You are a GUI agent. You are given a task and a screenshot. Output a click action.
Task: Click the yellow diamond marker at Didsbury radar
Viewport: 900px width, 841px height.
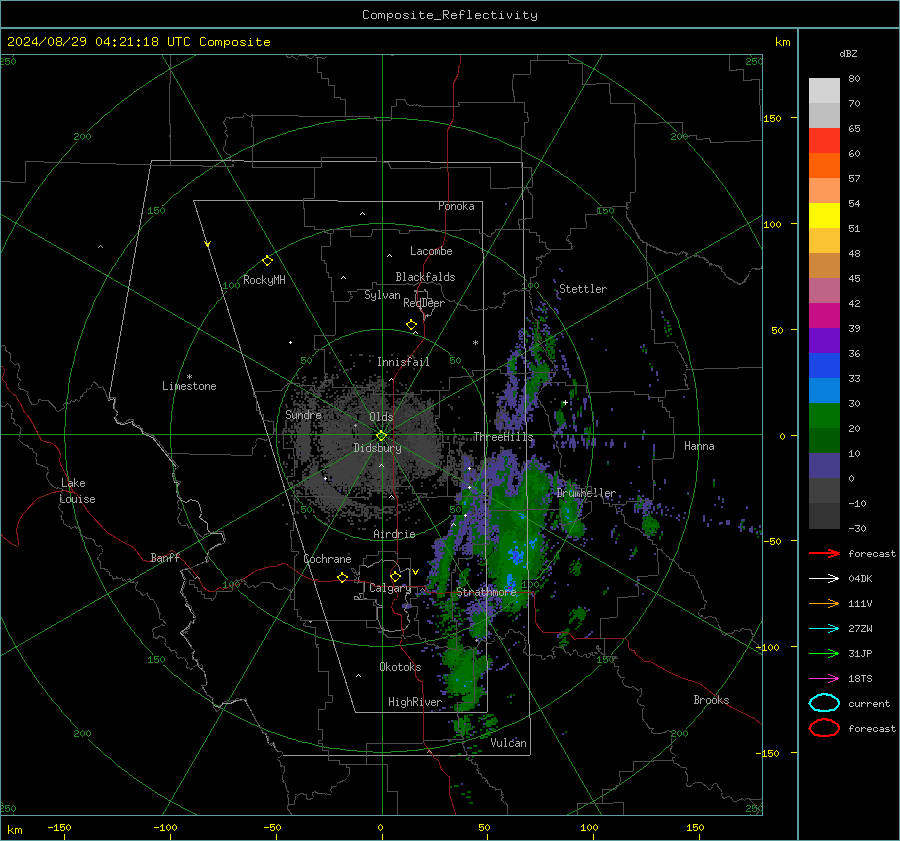381,436
